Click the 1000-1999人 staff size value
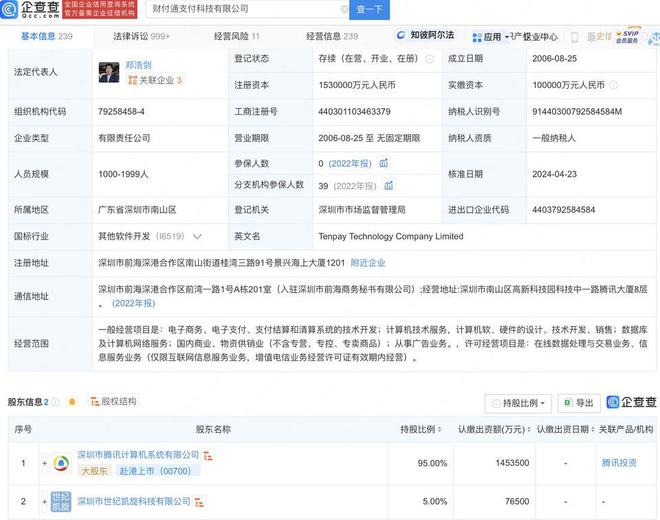This screenshot has width=660, height=520. 123,174
